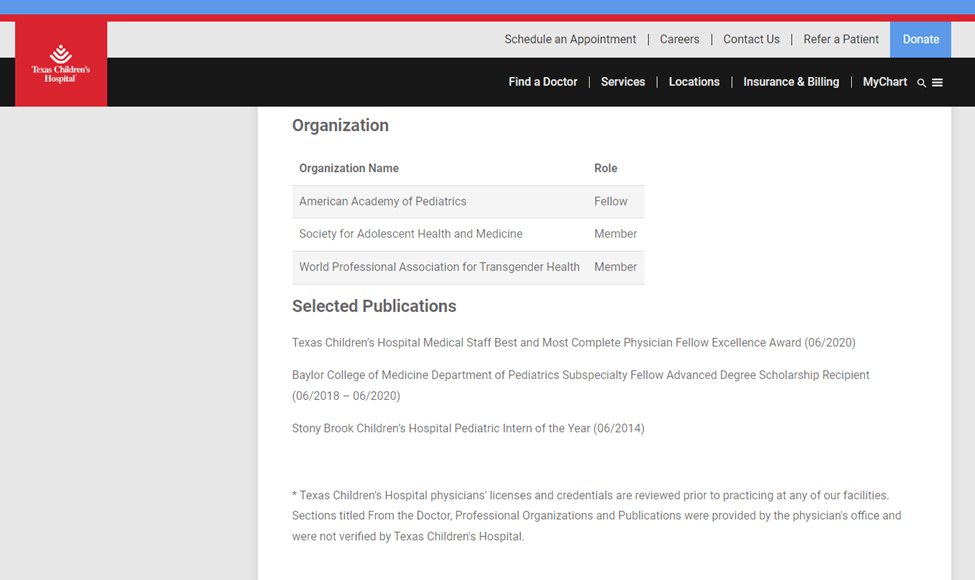The image size is (975, 580).
Task: Open the search magnifier icon
Action: (921, 83)
